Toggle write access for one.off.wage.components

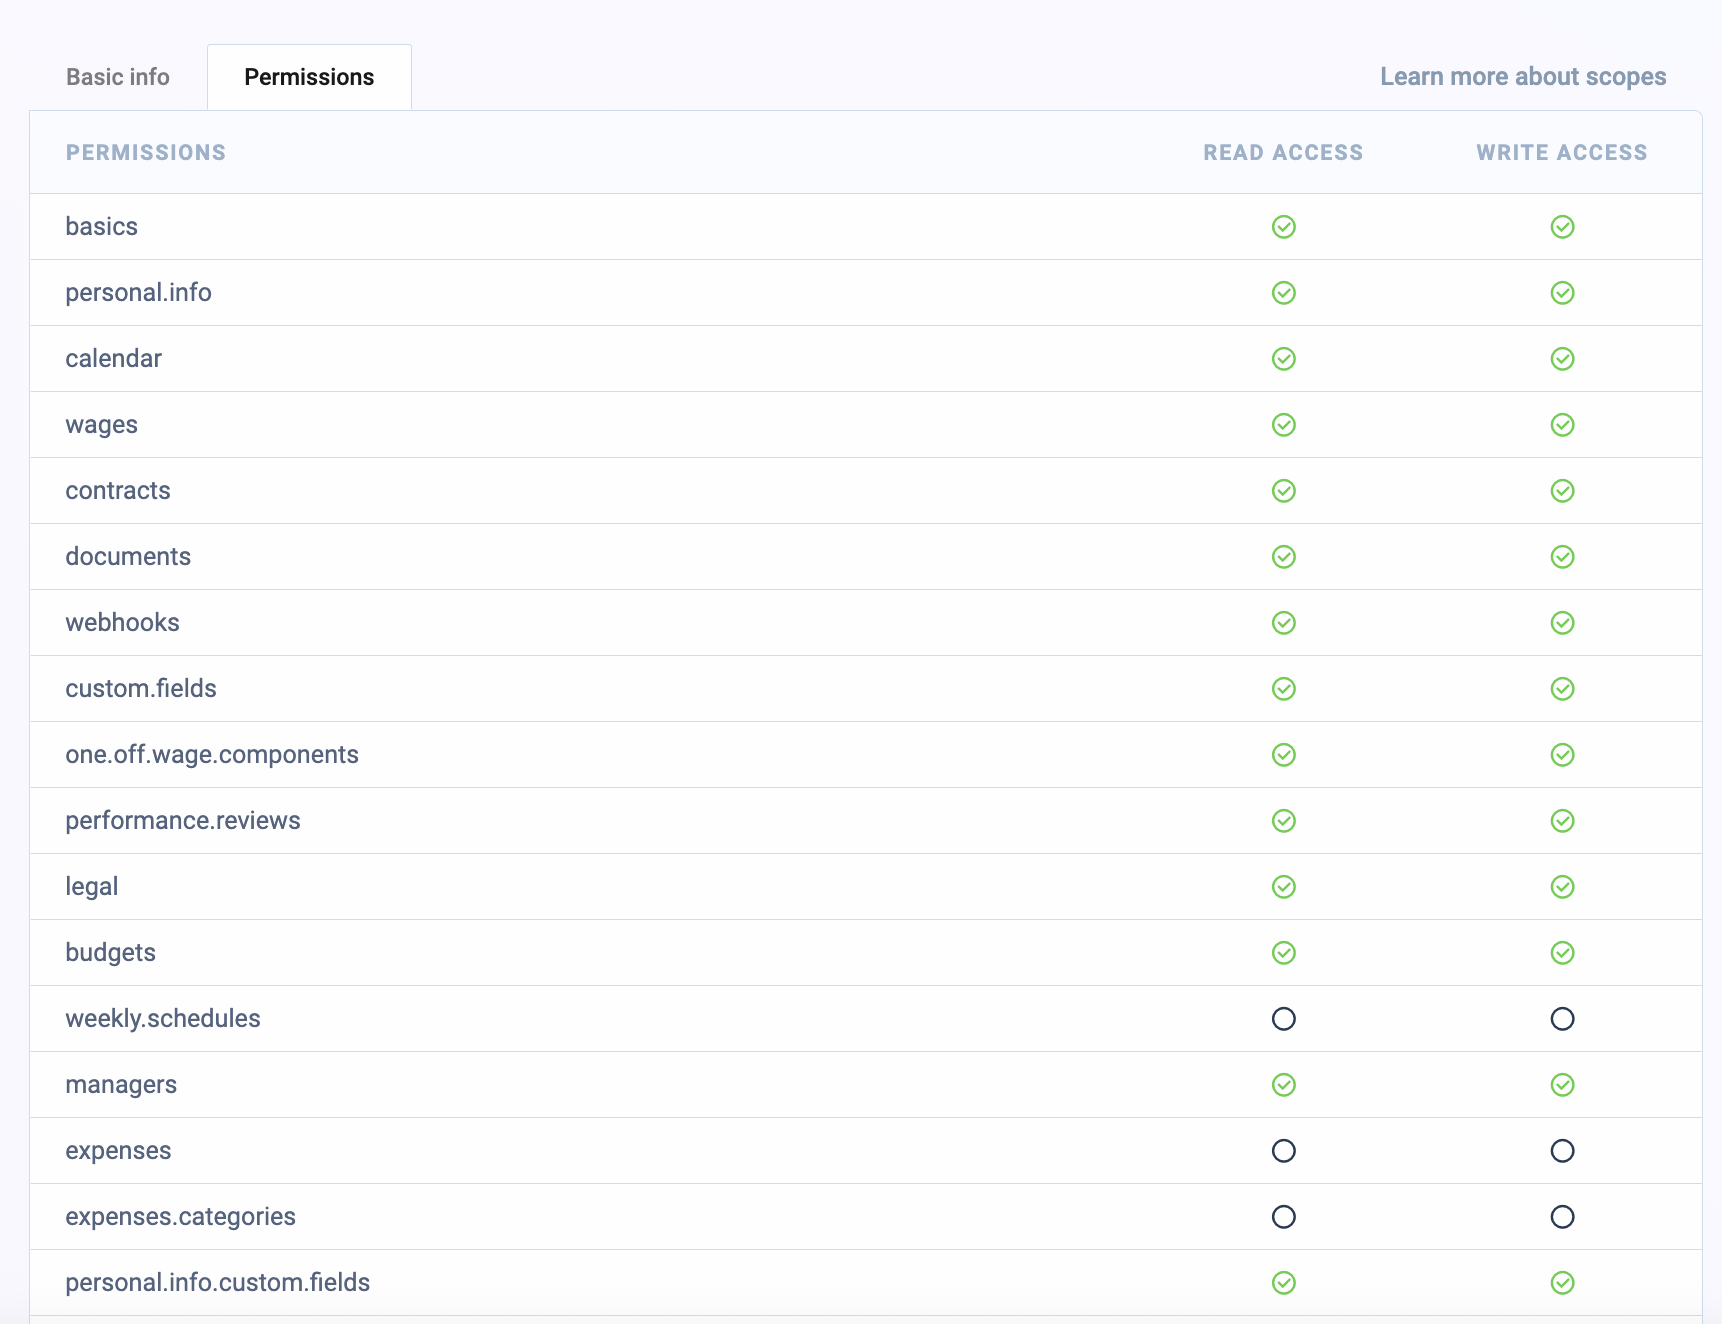click(x=1562, y=754)
